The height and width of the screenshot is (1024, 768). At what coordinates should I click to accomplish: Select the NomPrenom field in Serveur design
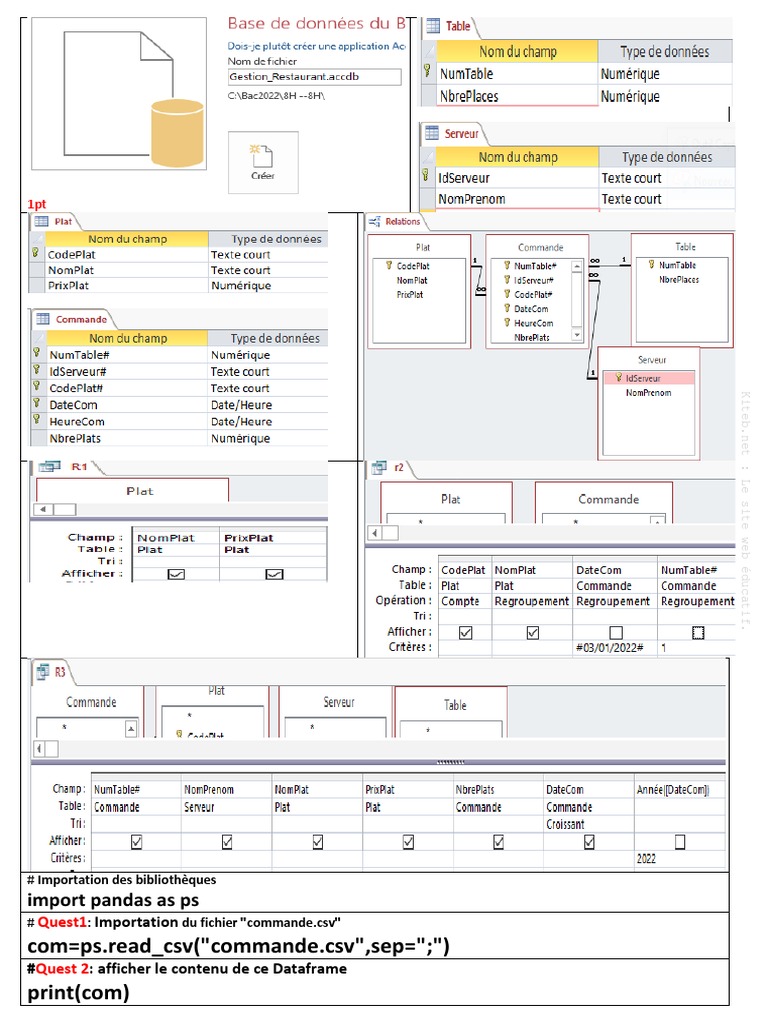pos(517,199)
